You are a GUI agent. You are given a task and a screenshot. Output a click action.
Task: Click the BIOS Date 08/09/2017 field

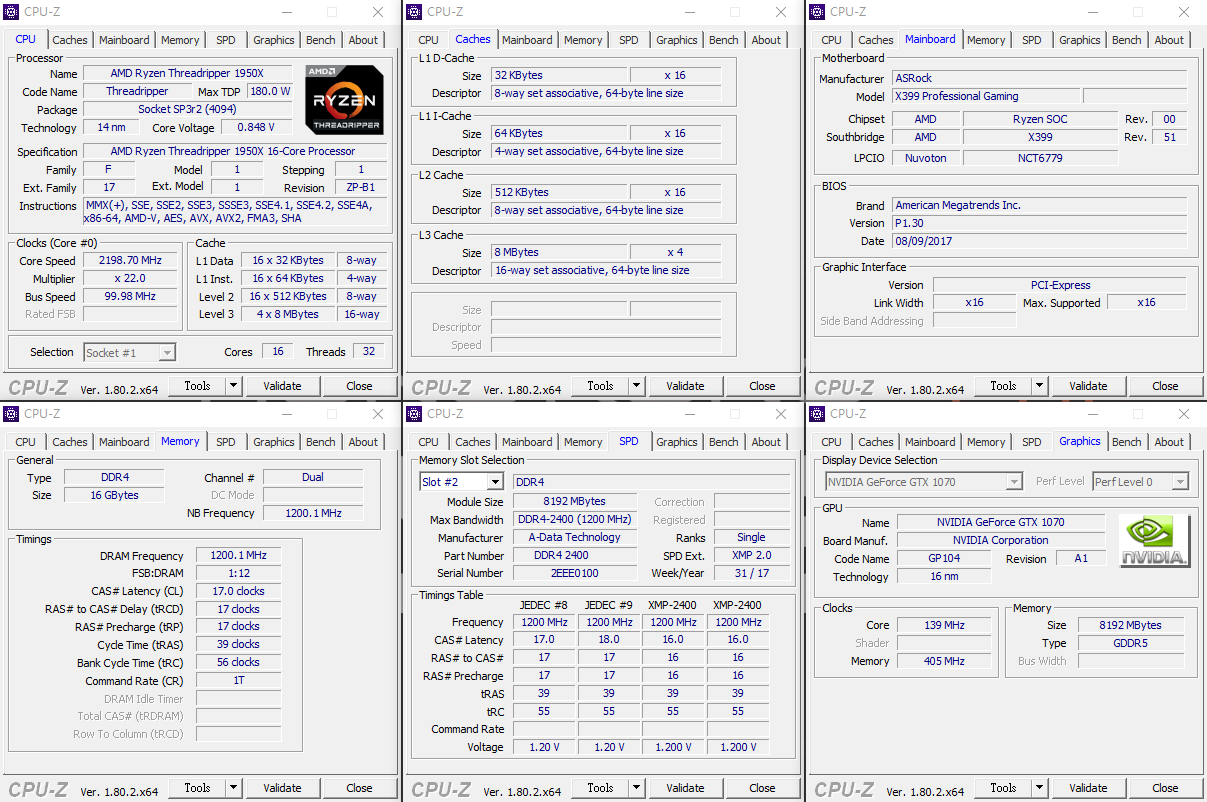point(1039,241)
